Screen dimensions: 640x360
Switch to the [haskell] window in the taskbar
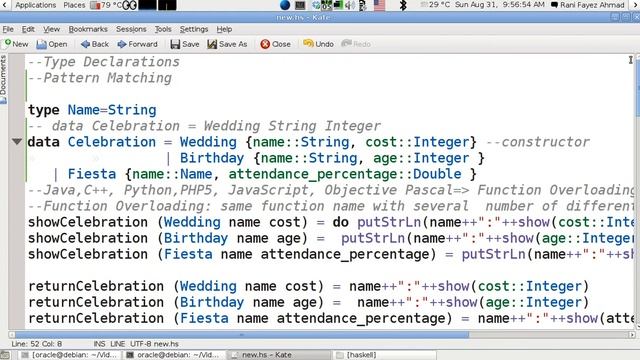(x=385, y=355)
